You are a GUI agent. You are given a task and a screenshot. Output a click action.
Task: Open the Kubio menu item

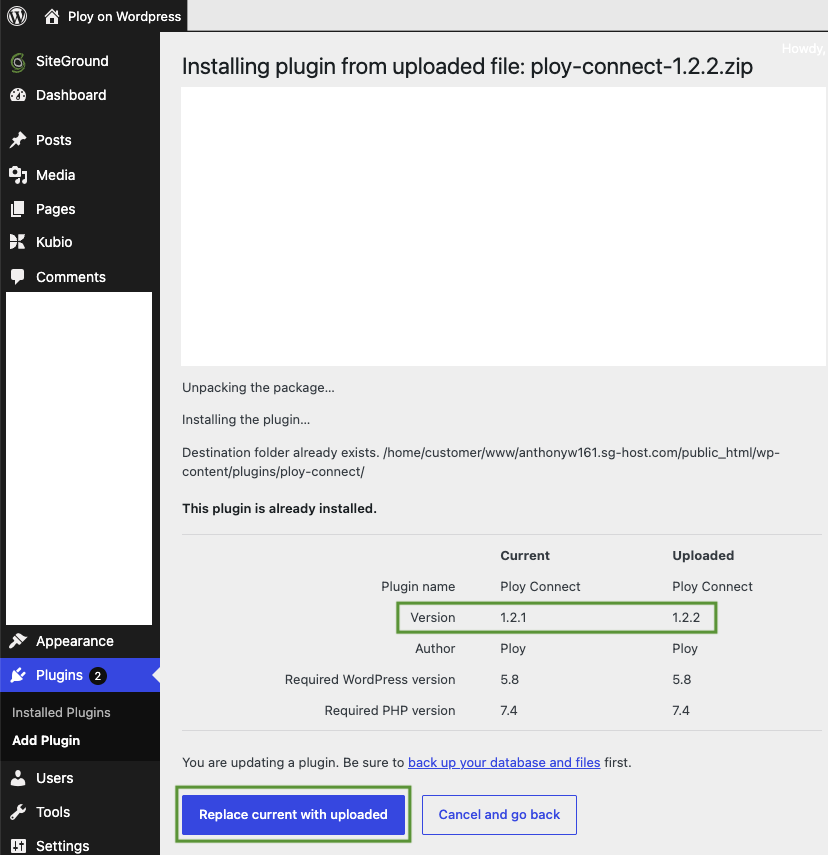pyautogui.click(x=54, y=242)
